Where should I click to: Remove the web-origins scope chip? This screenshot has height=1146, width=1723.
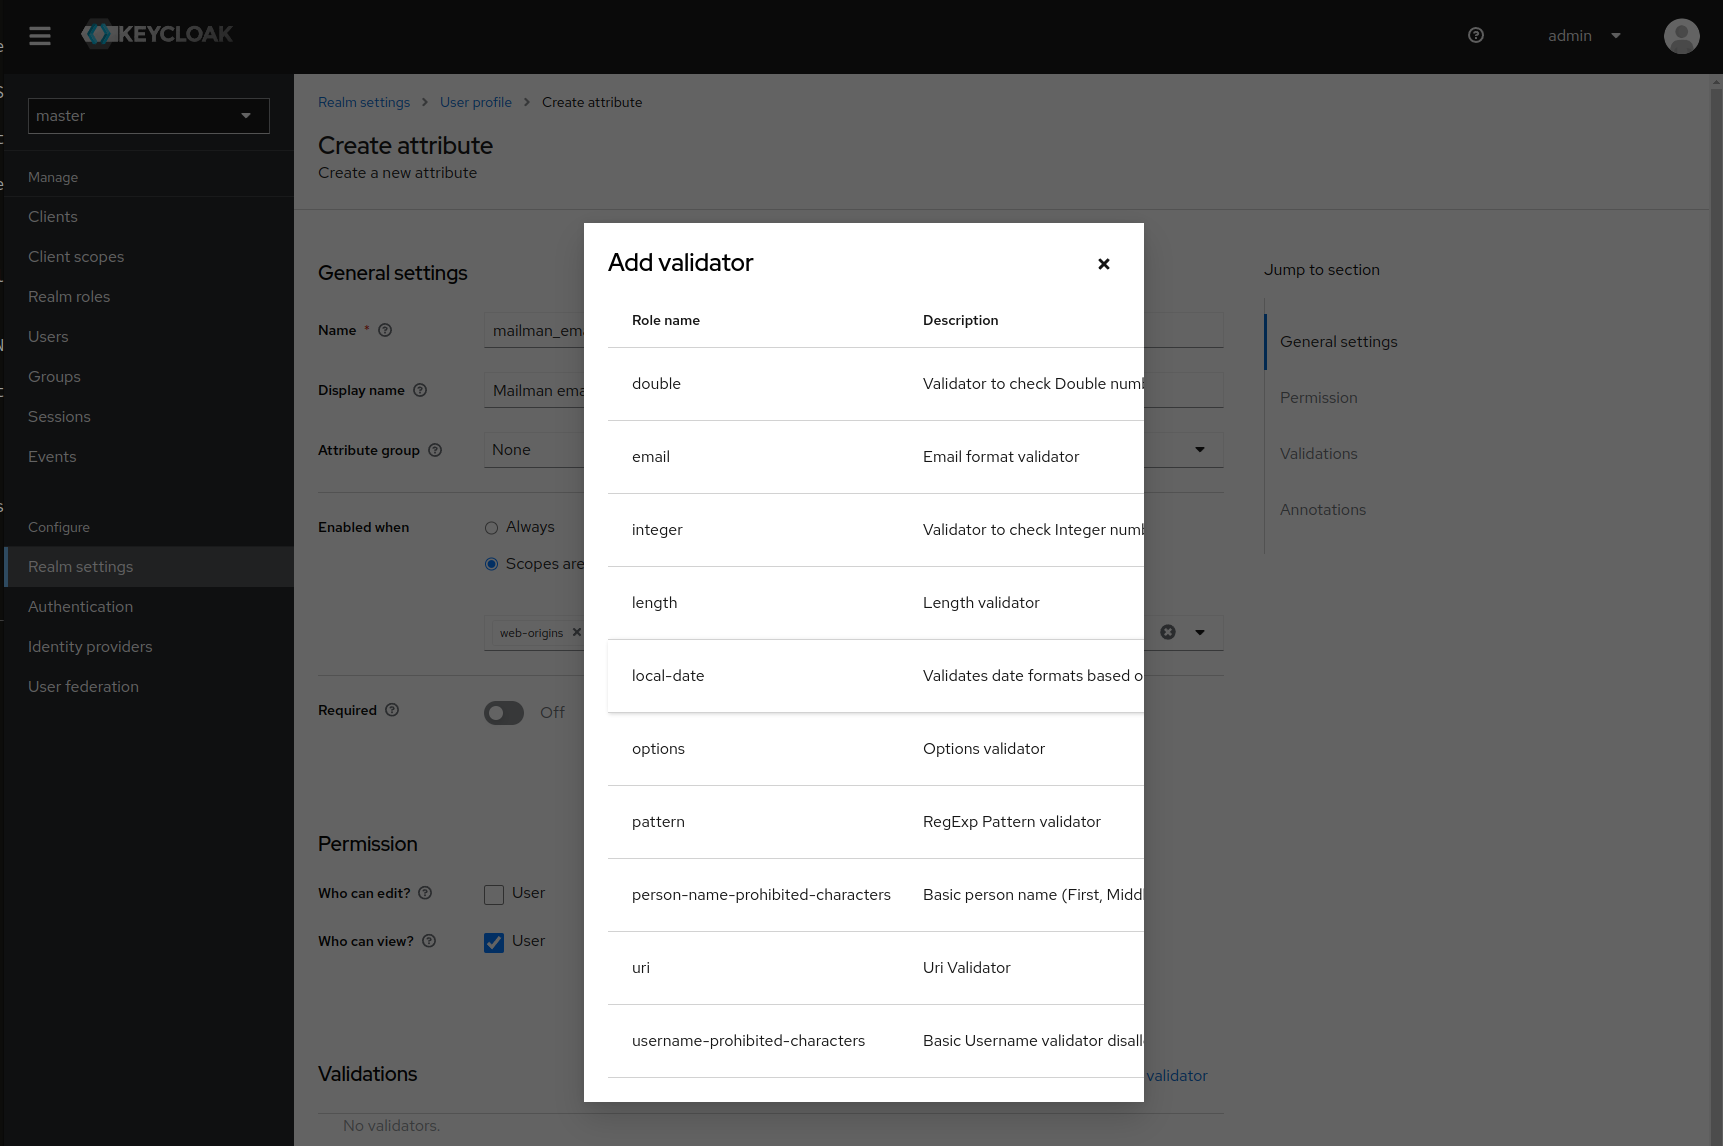coord(577,632)
